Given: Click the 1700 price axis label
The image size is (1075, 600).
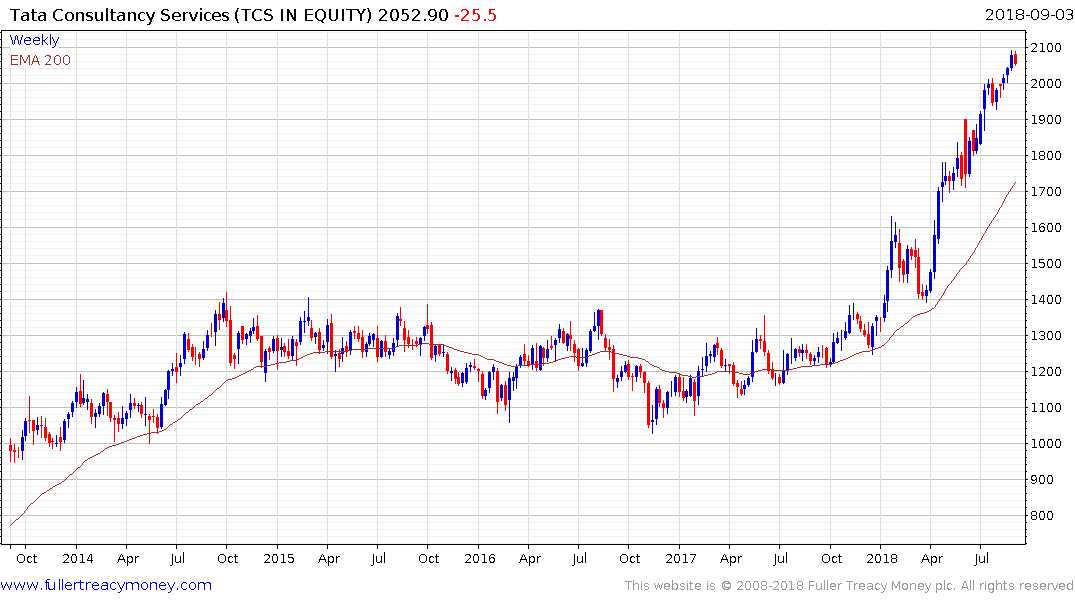Looking at the screenshot, I should click(x=1046, y=191).
